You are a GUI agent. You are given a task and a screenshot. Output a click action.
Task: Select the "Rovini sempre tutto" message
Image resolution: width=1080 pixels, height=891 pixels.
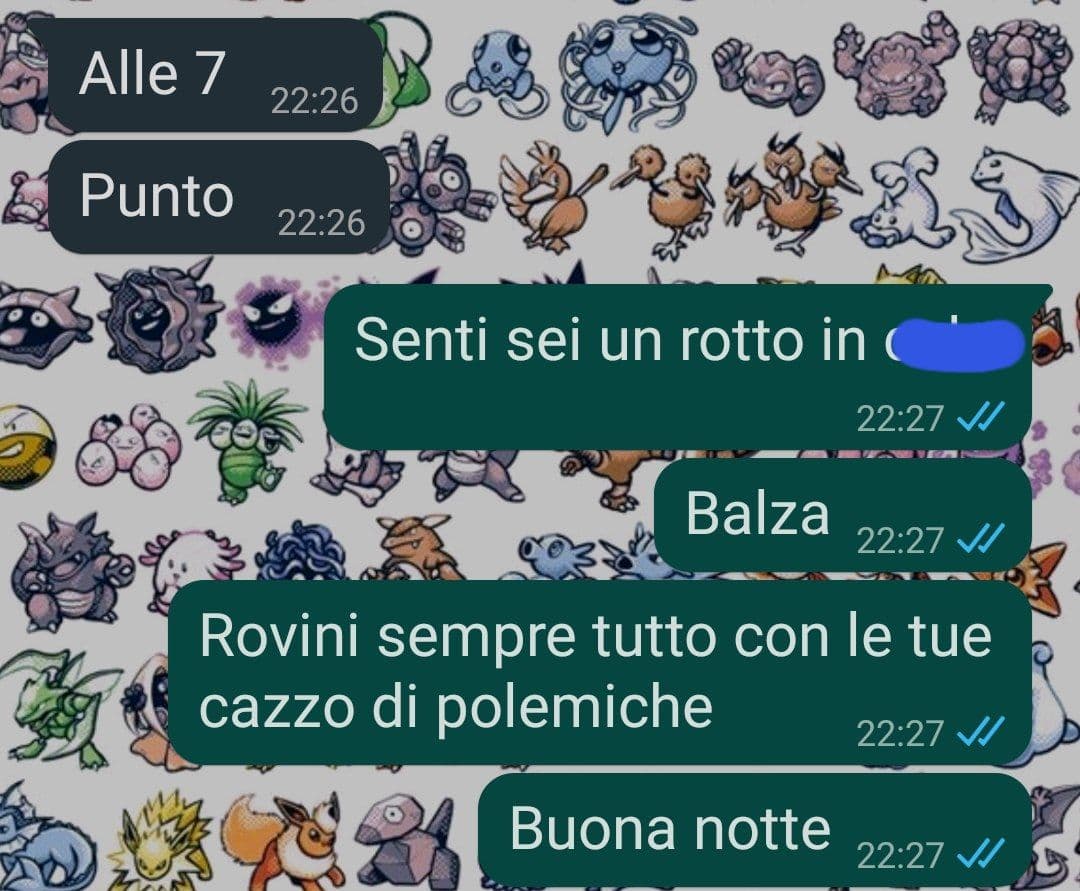tap(600, 672)
